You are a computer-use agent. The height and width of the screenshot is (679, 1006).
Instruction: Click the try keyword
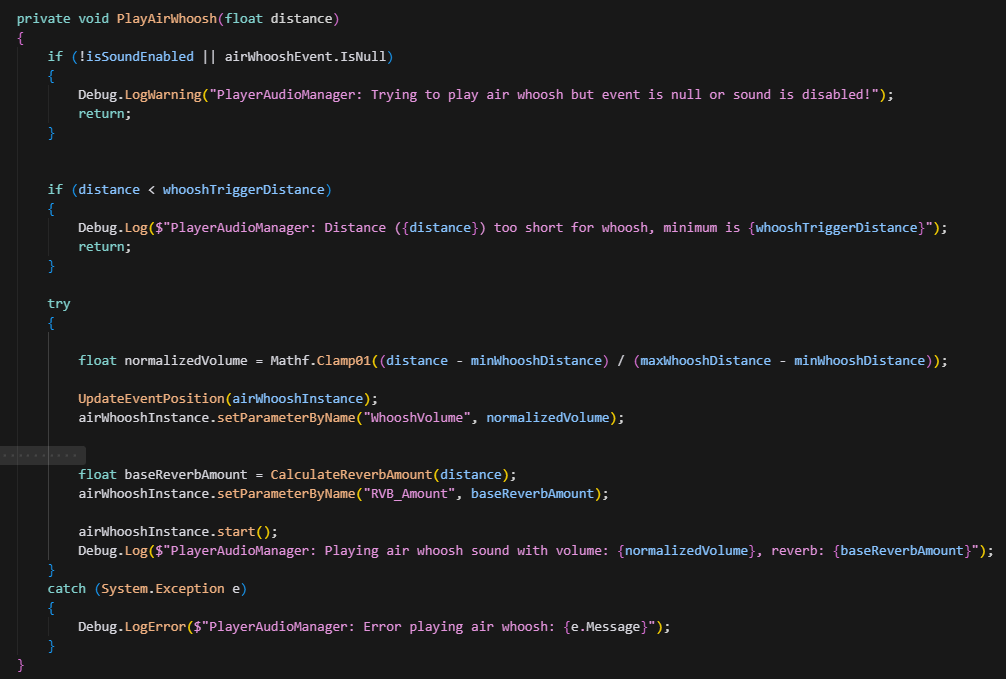coord(59,303)
